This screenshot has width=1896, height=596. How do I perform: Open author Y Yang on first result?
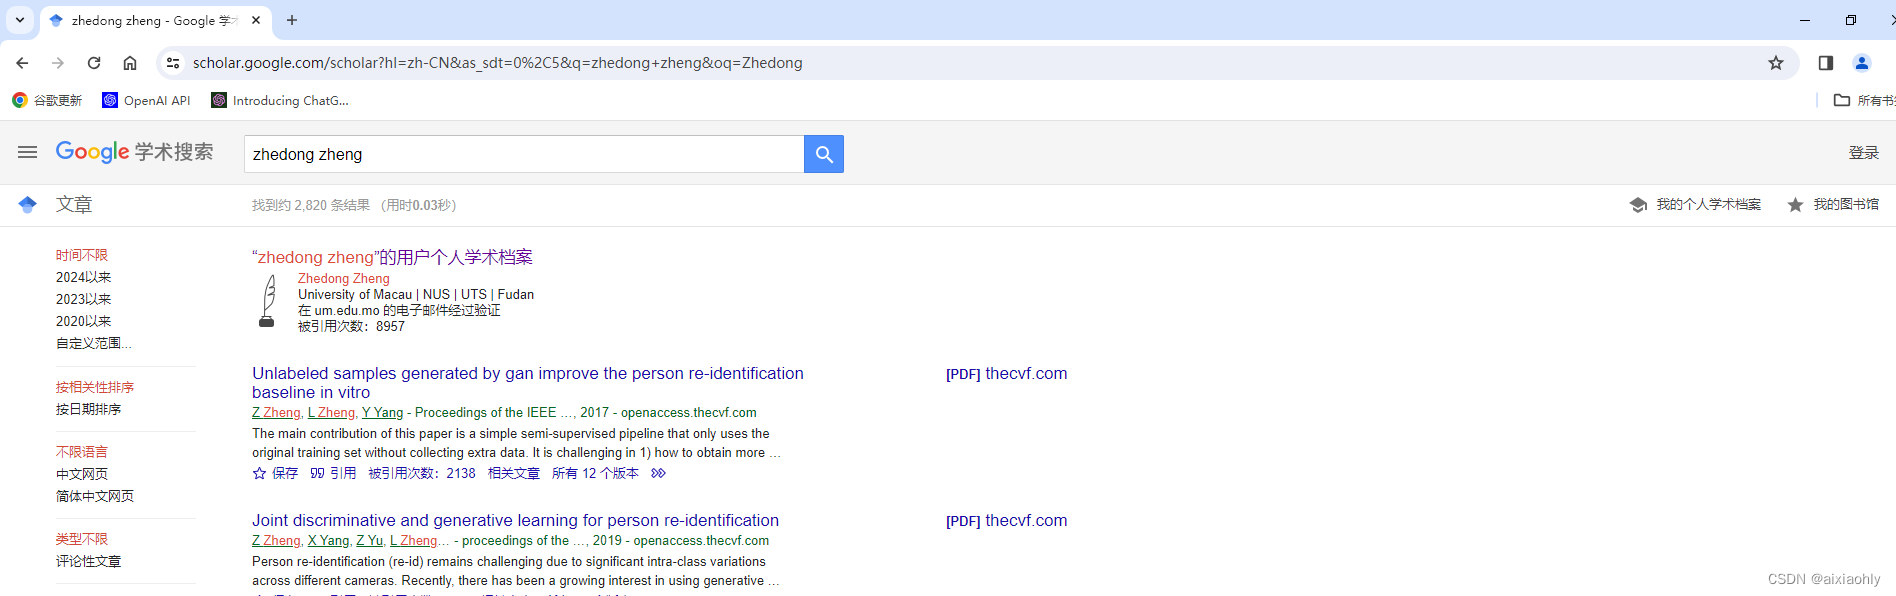[383, 412]
